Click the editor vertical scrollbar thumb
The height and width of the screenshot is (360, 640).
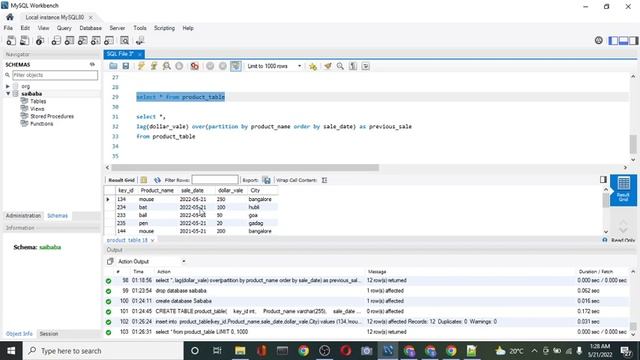tap(633, 144)
